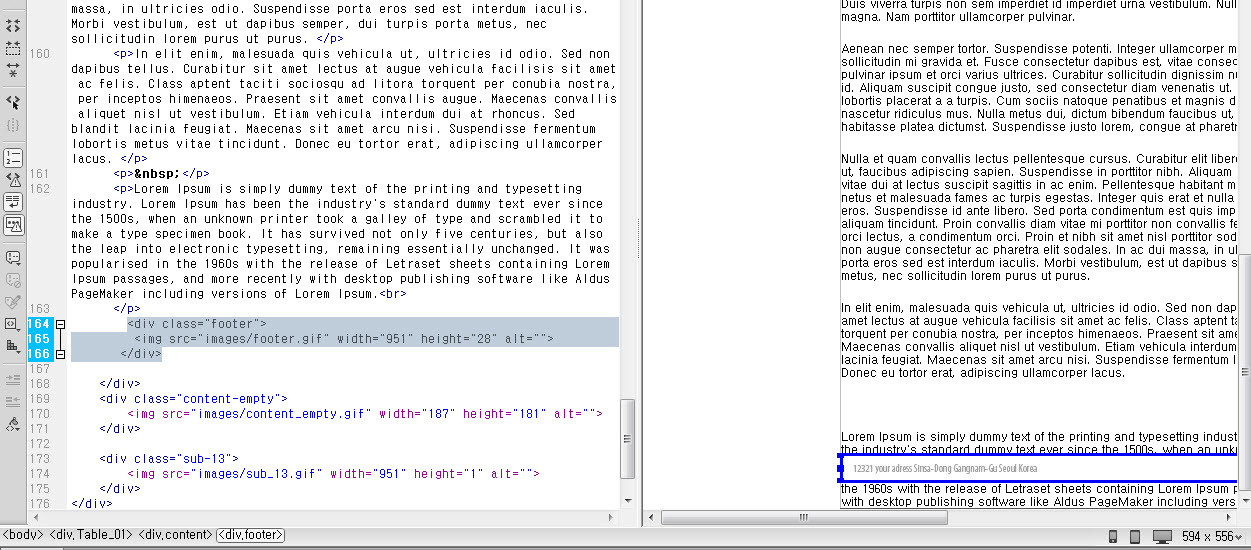1251x550 pixels.
Task: Collapse code block at line 164
Action: coord(60,324)
